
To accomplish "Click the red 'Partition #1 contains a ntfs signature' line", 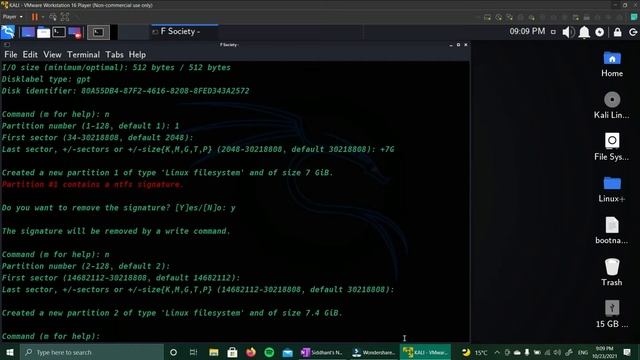I will (x=93, y=184).
